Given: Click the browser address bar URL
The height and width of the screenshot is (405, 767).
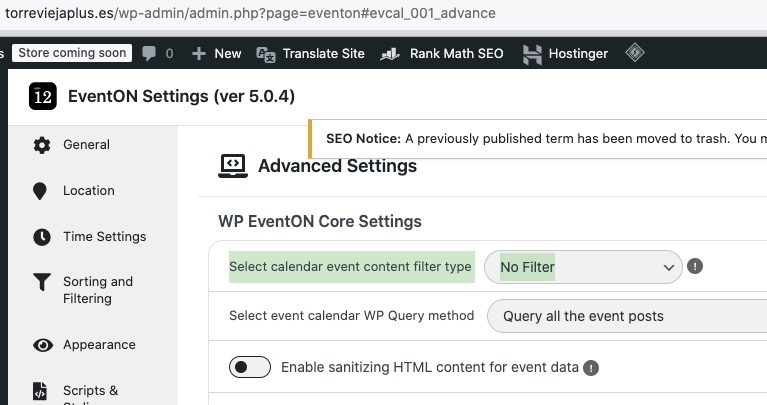Looking at the screenshot, I should tap(250, 13).
